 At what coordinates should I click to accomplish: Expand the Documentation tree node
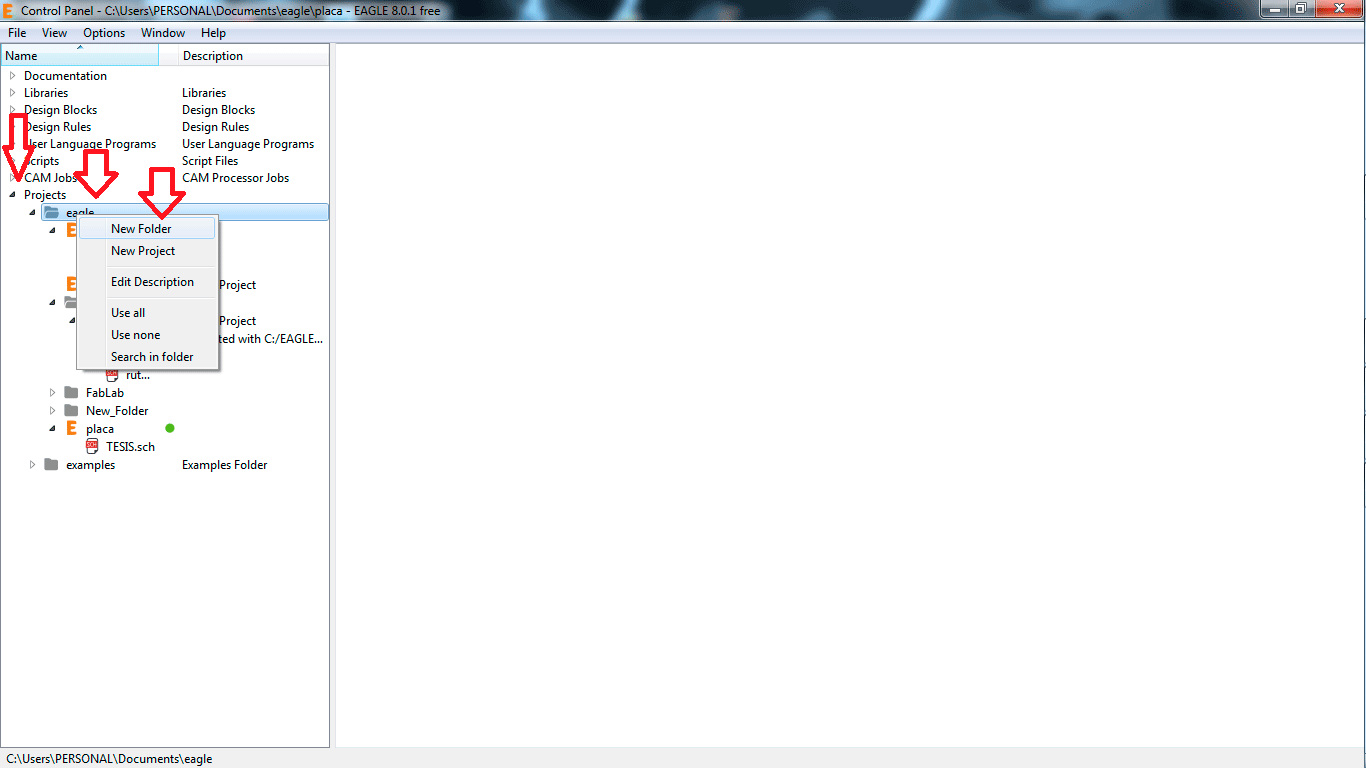tap(12, 75)
